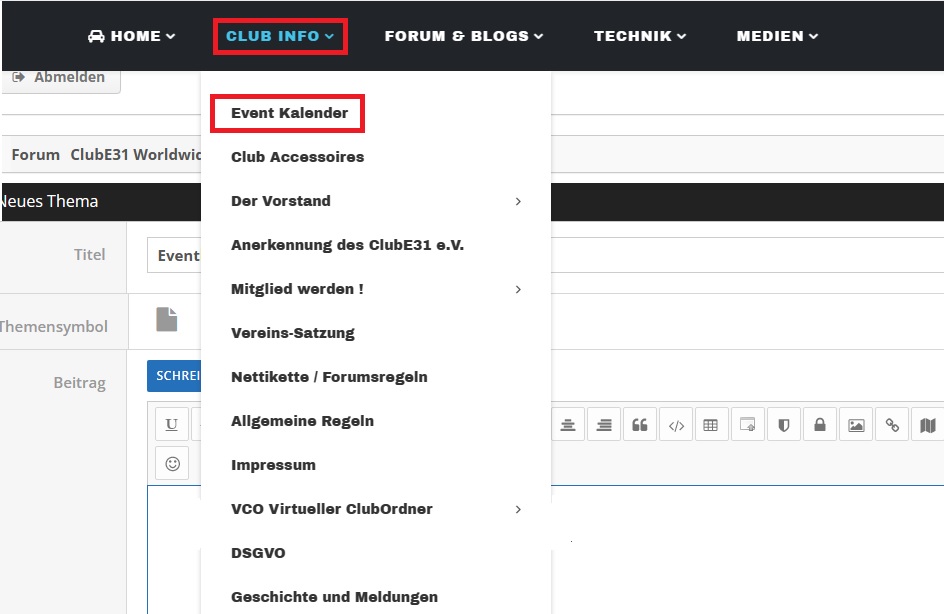Image resolution: width=944 pixels, height=614 pixels.
Task: Insert a code block
Action: click(x=676, y=425)
